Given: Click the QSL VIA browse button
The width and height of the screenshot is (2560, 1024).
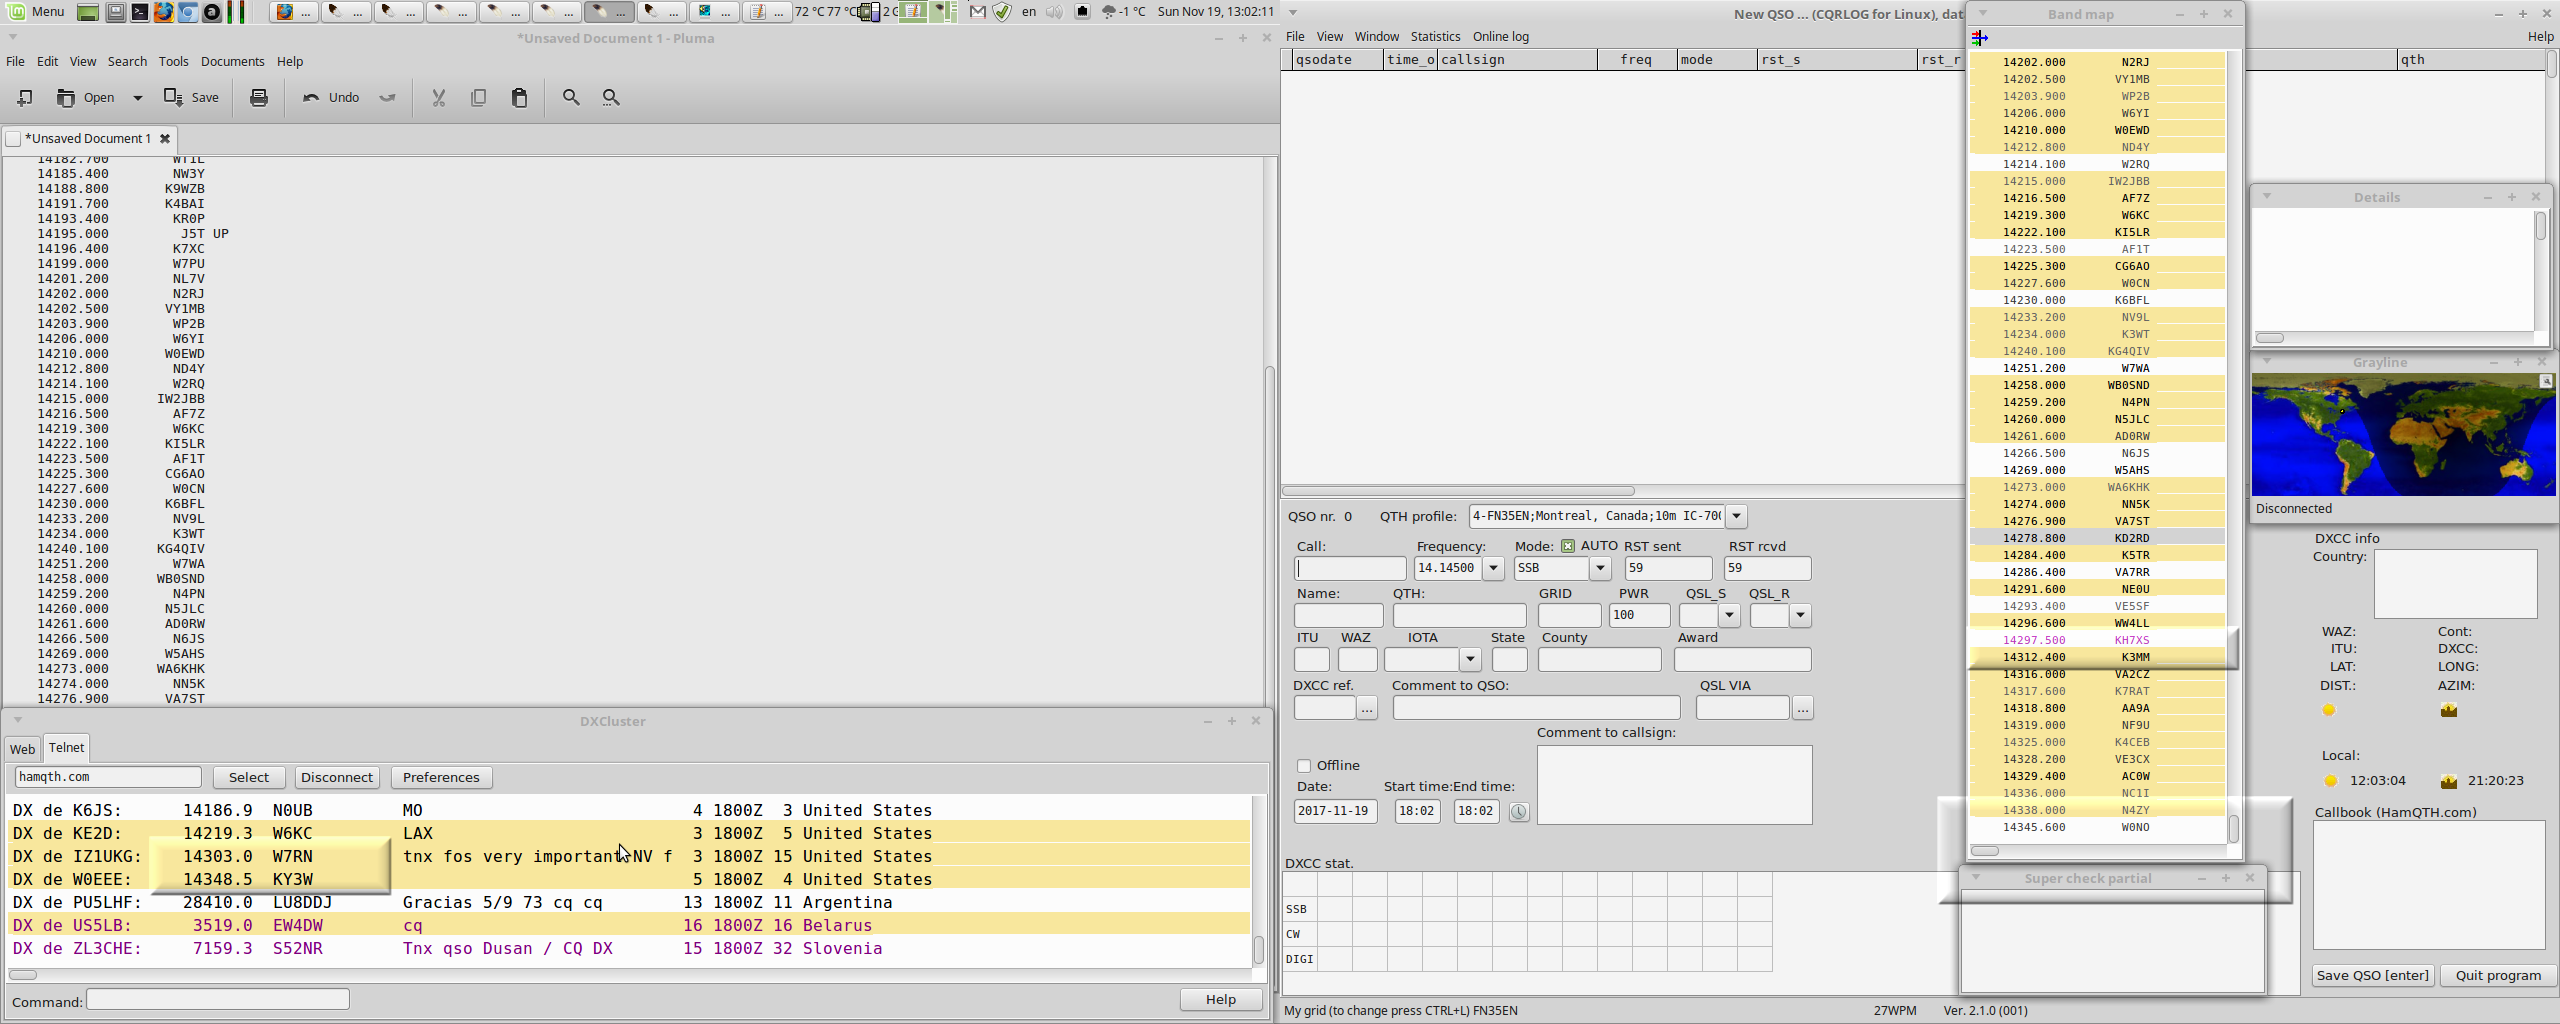Looking at the screenshot, I should tap(1802, 708).
